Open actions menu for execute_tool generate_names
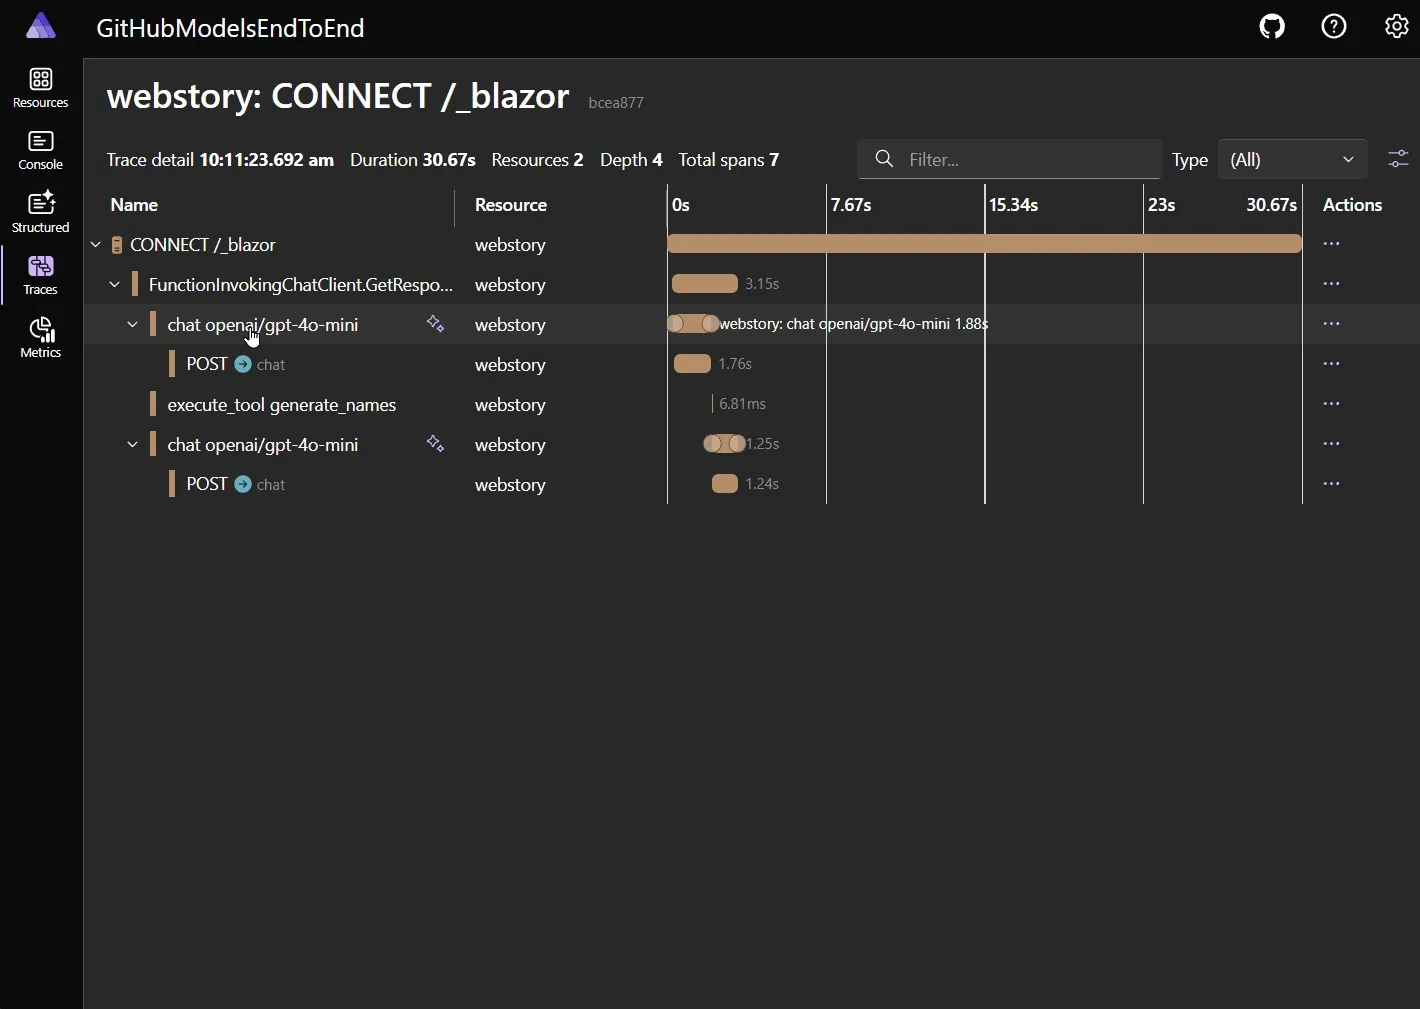The width and height of the screenshot is (1420, 1009). click(x=1332, y=403)
